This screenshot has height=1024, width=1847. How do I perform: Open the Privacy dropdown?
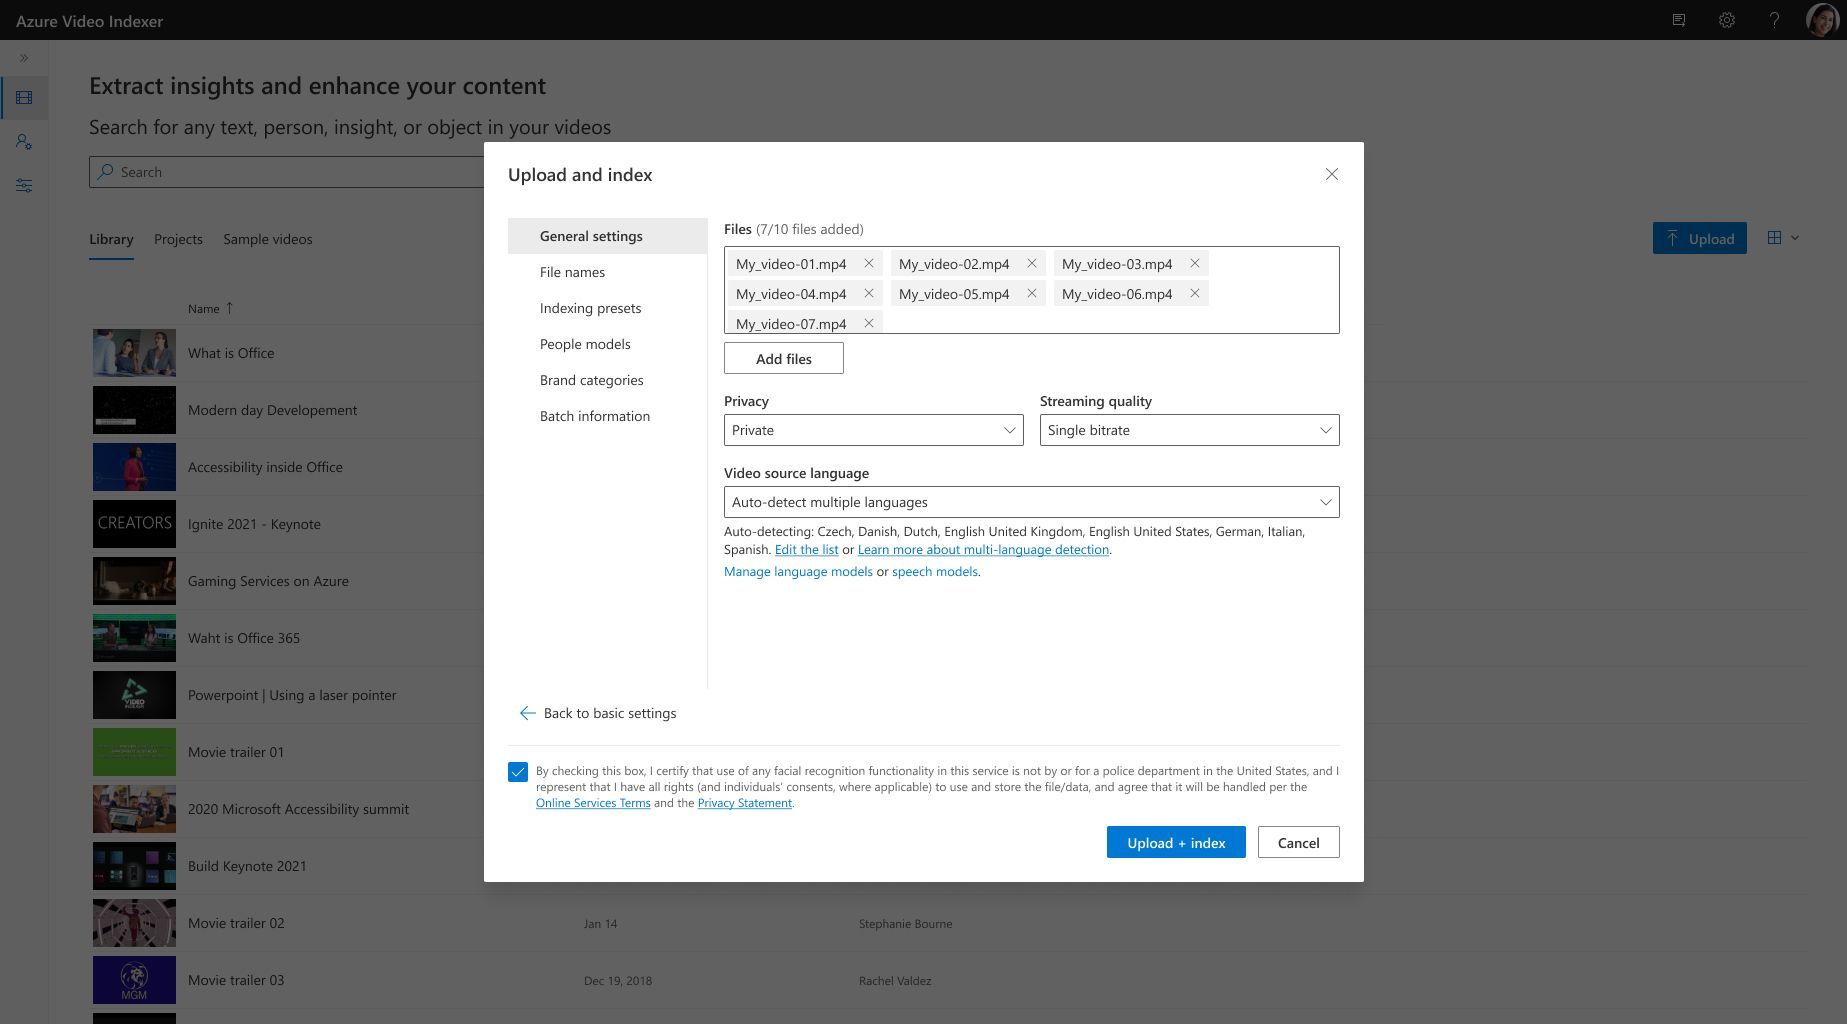point(874,430)
